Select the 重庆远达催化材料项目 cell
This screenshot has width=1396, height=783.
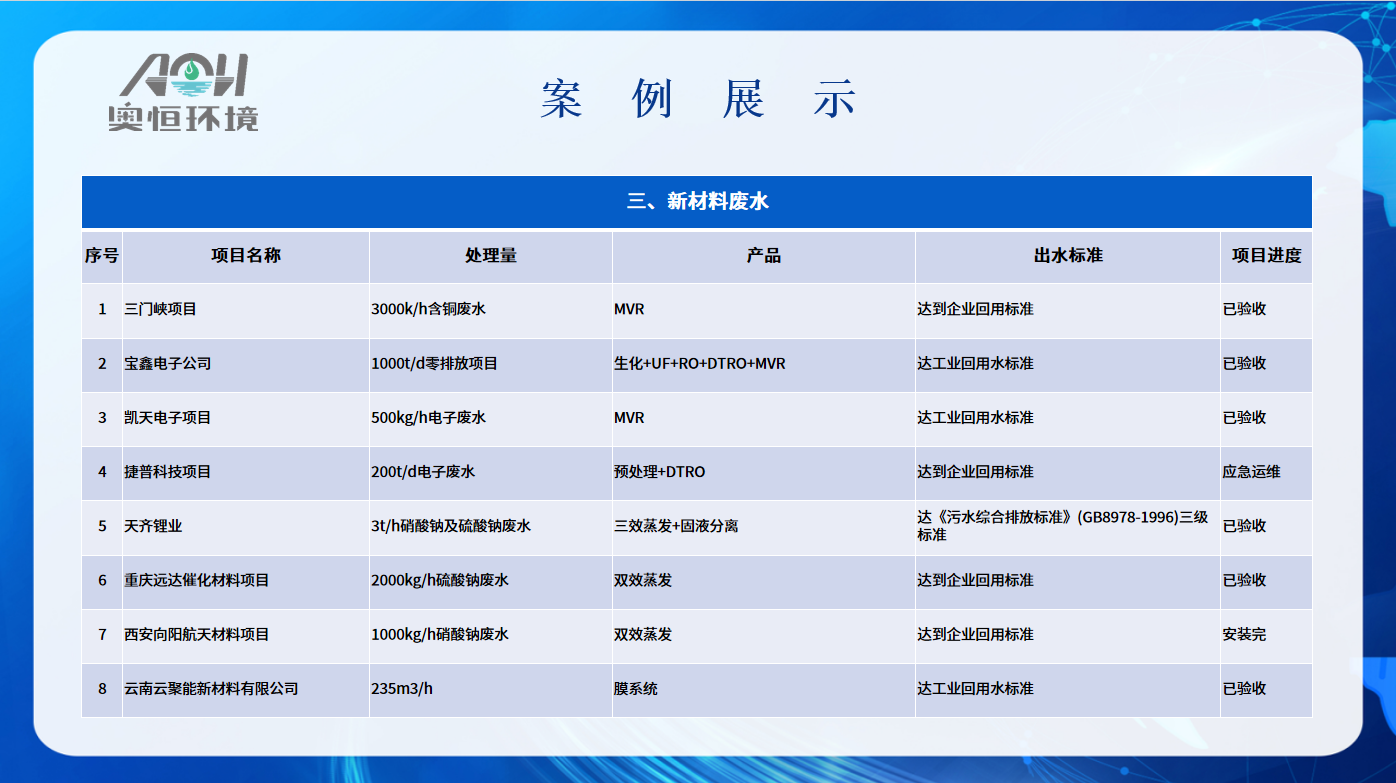(197, 581)
